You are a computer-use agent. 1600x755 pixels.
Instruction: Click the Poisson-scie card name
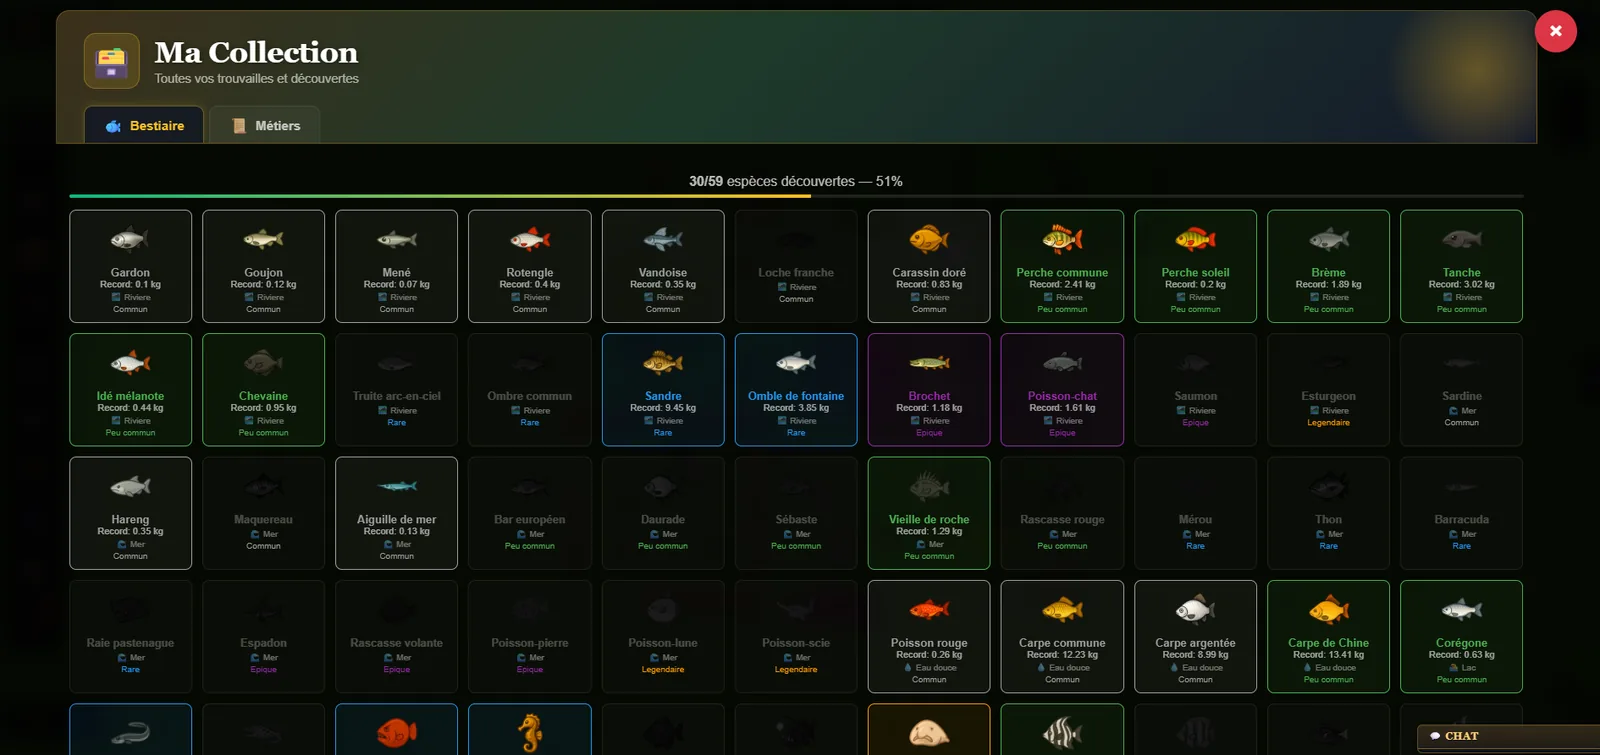point(796,643)
